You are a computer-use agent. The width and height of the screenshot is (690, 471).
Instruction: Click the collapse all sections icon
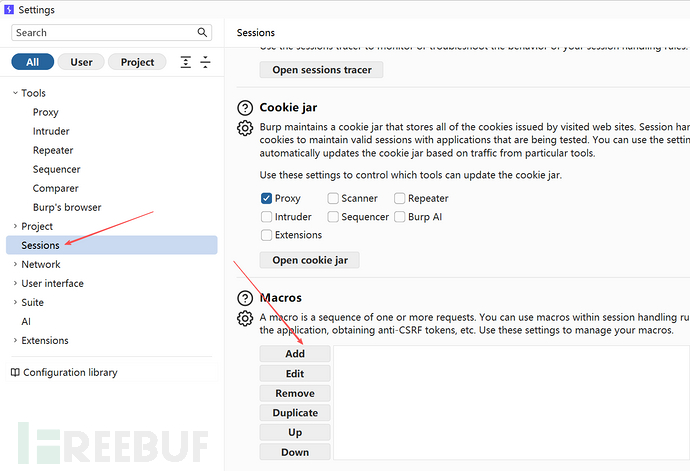pyautogui.click(x=205, y=62)
